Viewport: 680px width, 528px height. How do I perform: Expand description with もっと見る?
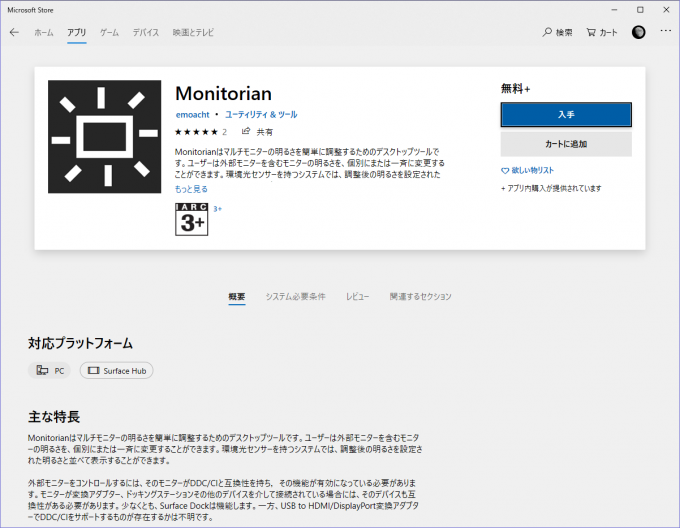pyautogui.click(x=191, y=189)
